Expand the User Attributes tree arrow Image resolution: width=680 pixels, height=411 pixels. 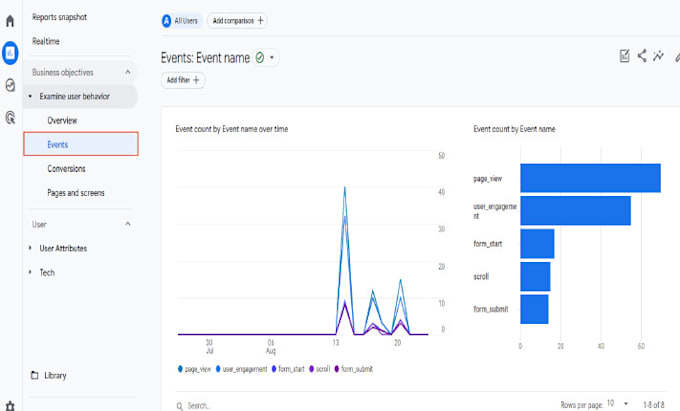30,248
